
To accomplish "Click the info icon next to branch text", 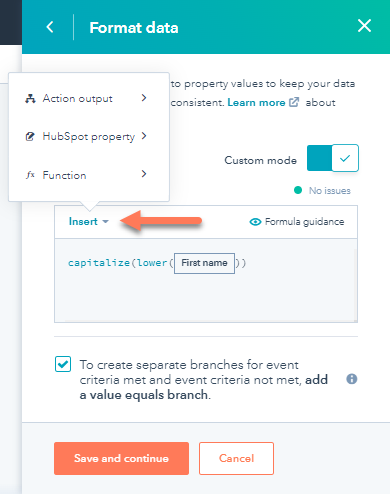I will tap(352, 379).
